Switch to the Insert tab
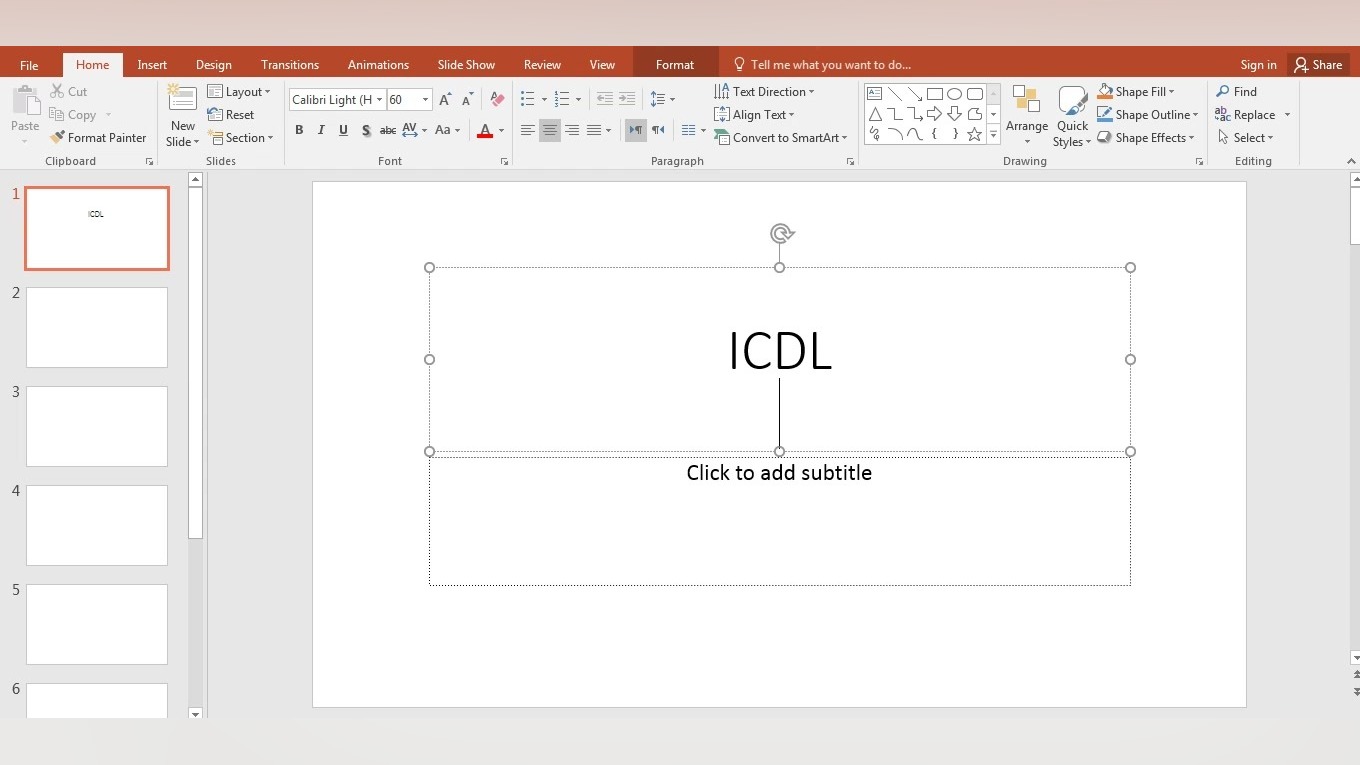 click(152, 65)
